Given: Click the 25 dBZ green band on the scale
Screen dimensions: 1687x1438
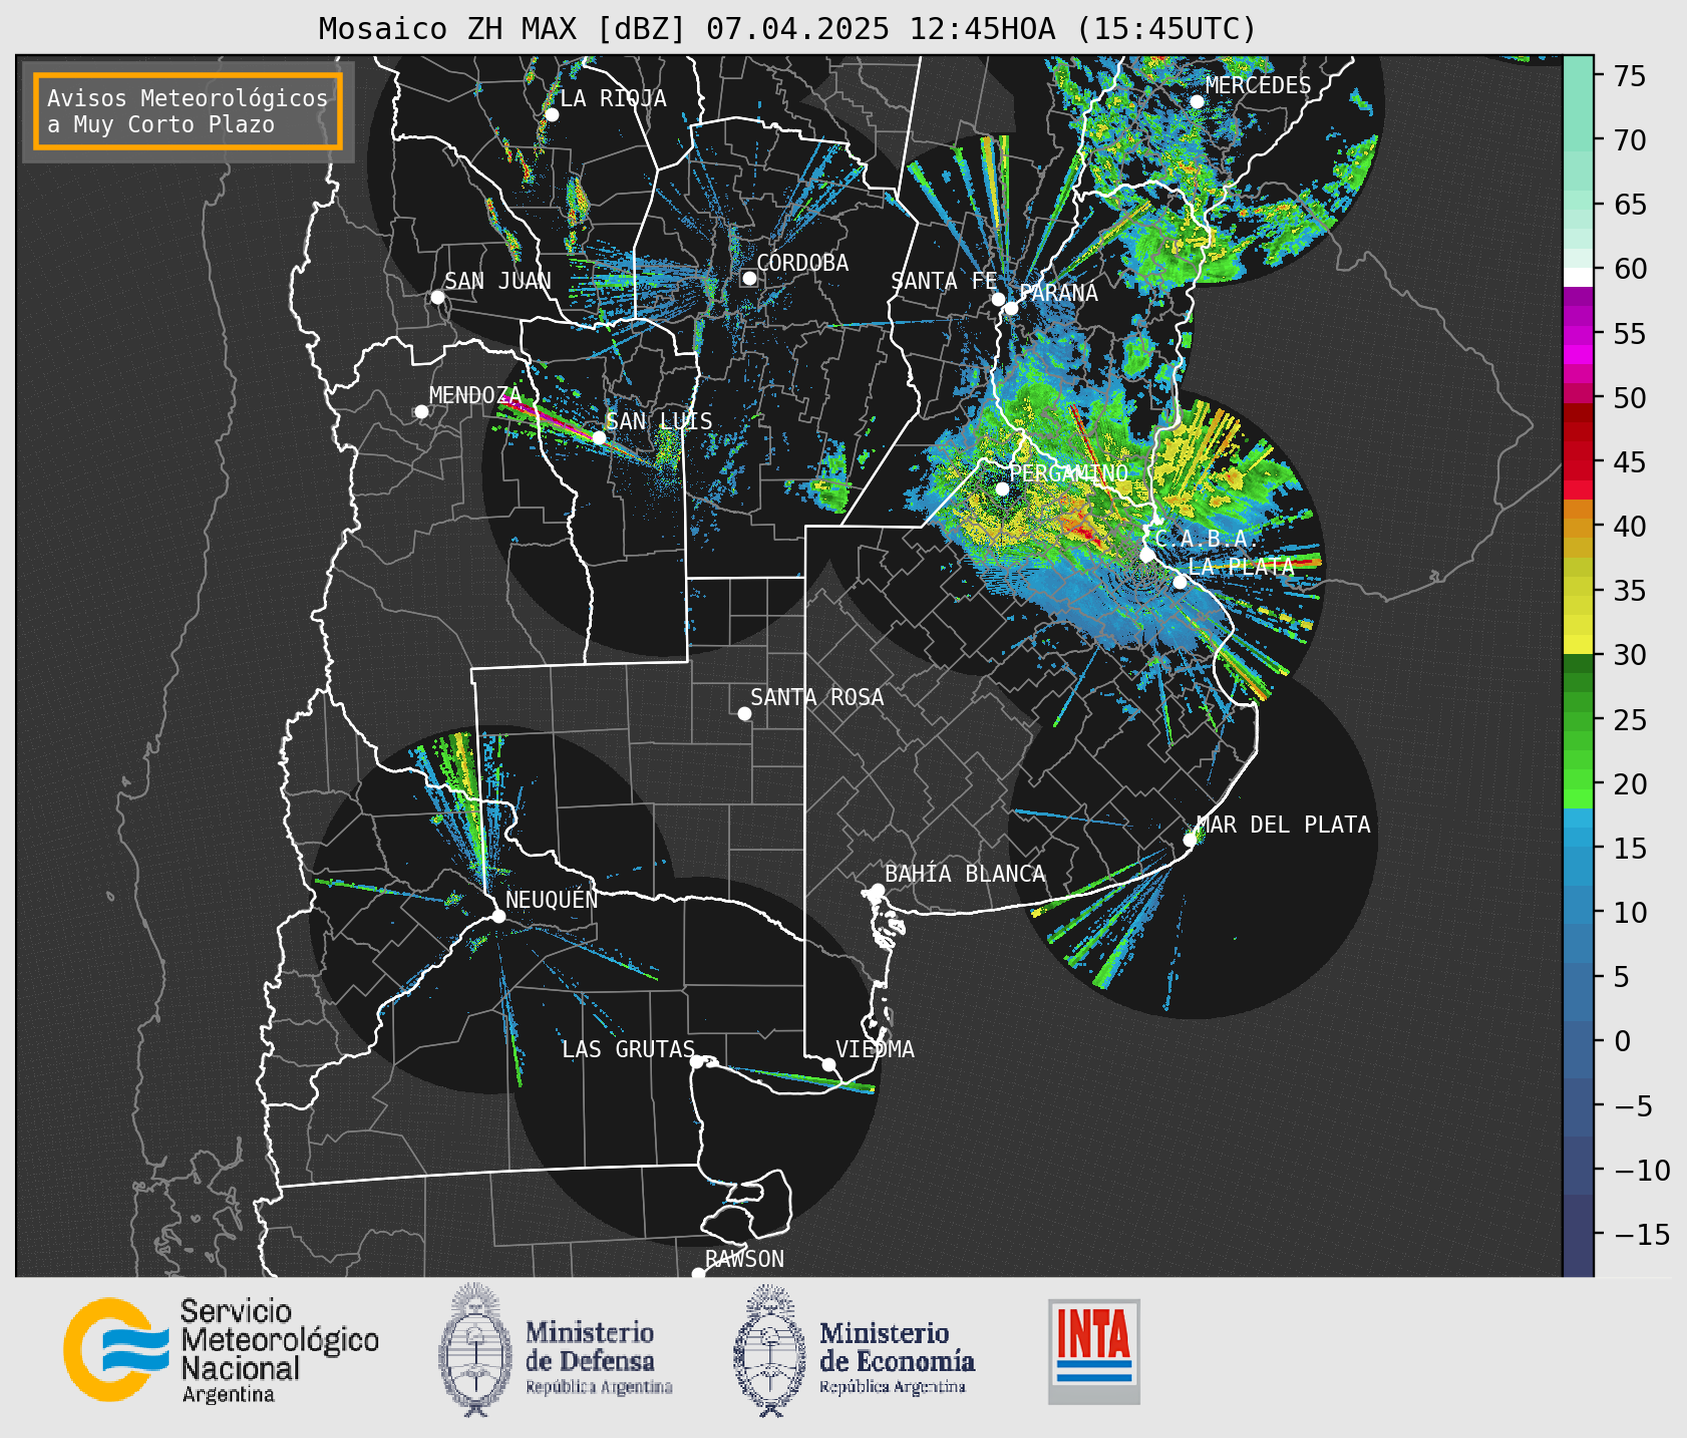Looking at the screenshot, I should 1577,720.
